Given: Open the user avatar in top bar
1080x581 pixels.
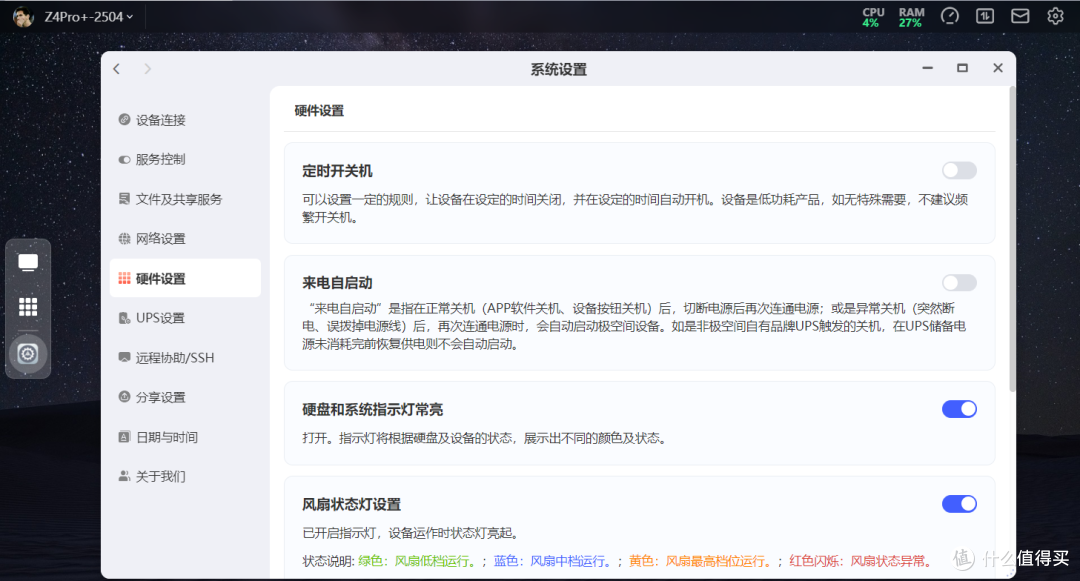Looking at the screenshot, I should click(x=23, y=17).
